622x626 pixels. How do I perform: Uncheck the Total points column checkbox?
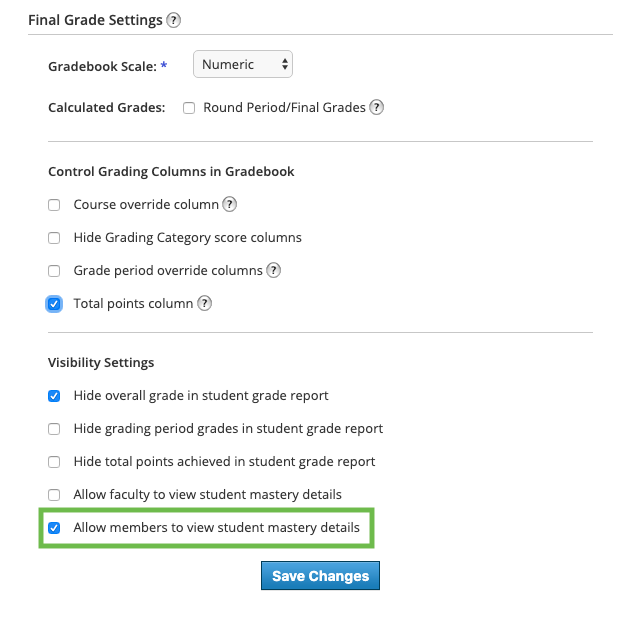[x=54, y=303]
